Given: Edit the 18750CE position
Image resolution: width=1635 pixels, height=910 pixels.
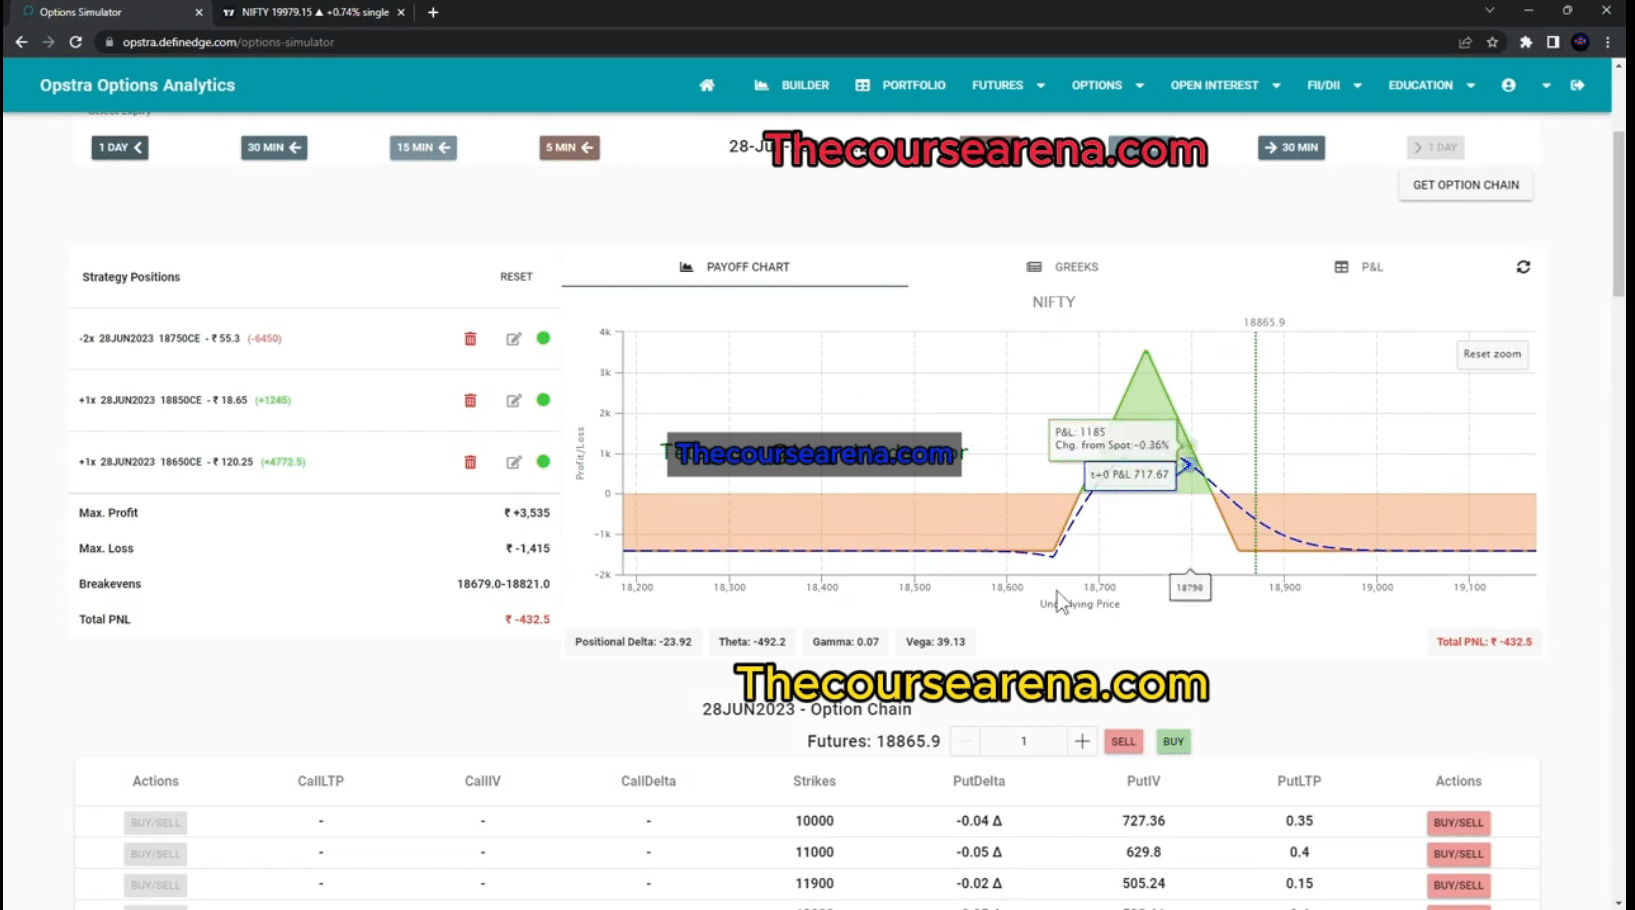Looking at the screenshot, I should click(x=513, y=339).
